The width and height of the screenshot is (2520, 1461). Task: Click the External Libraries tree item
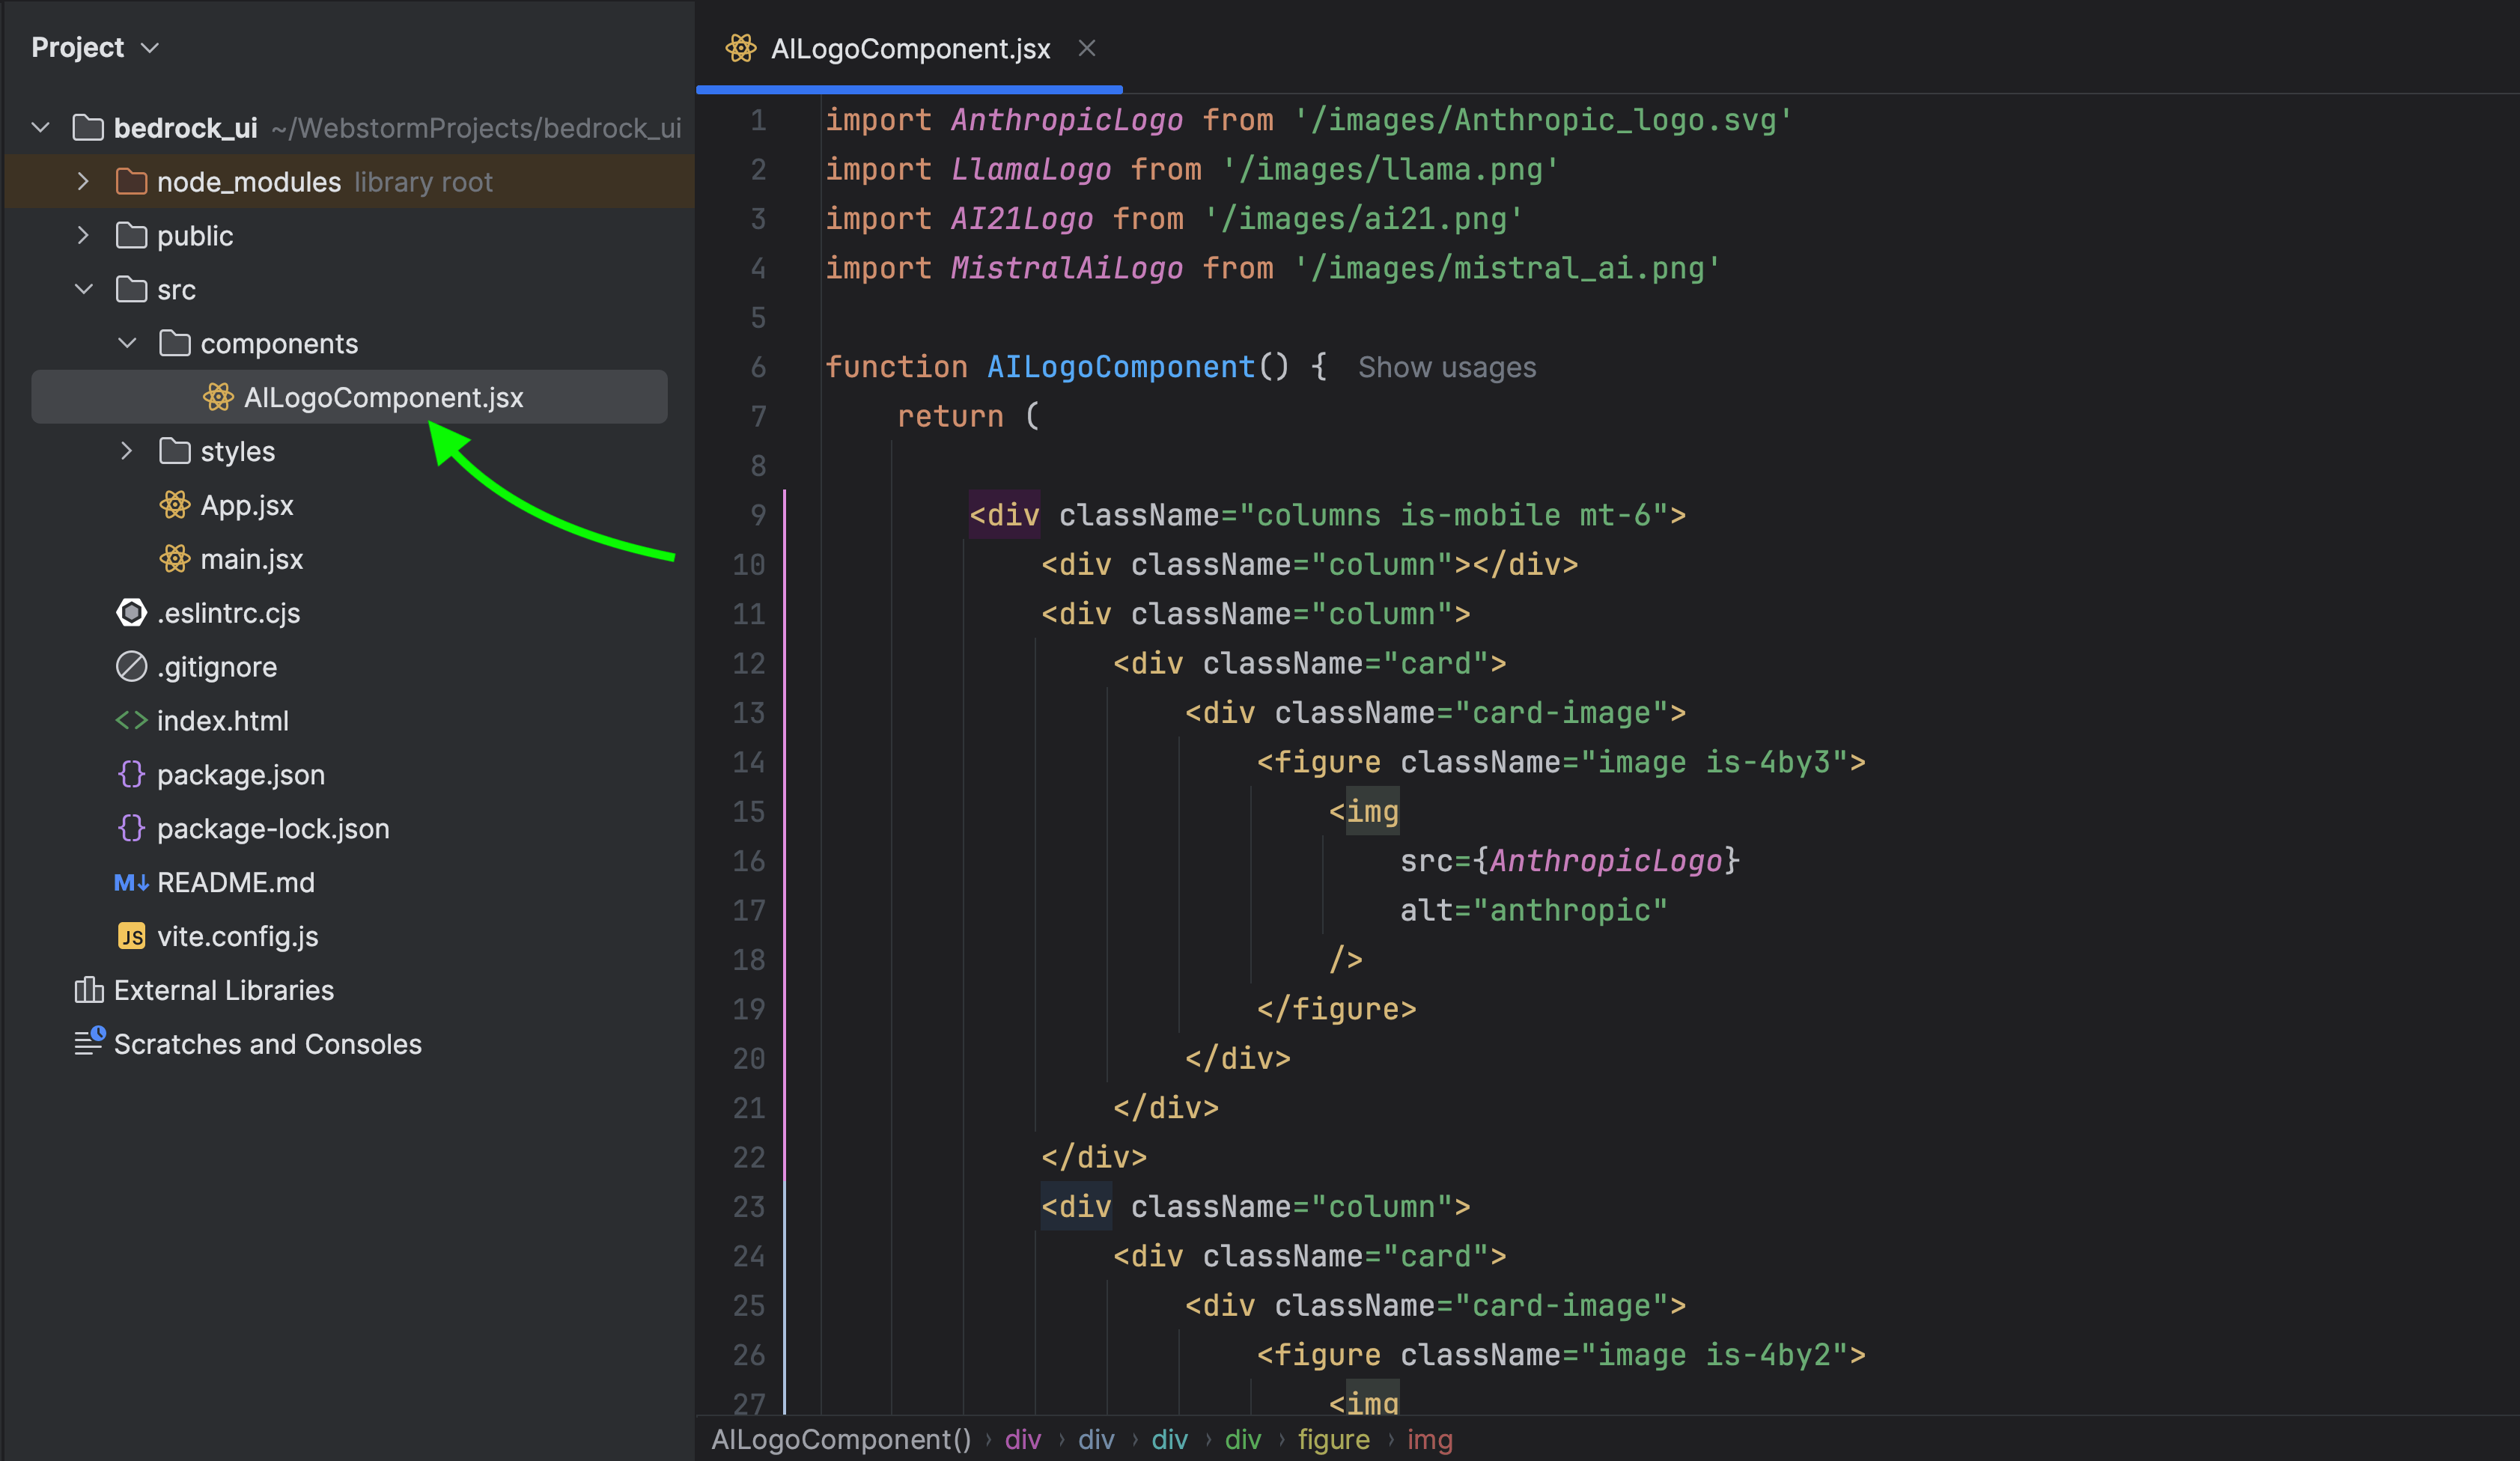[x=222, y=989]
